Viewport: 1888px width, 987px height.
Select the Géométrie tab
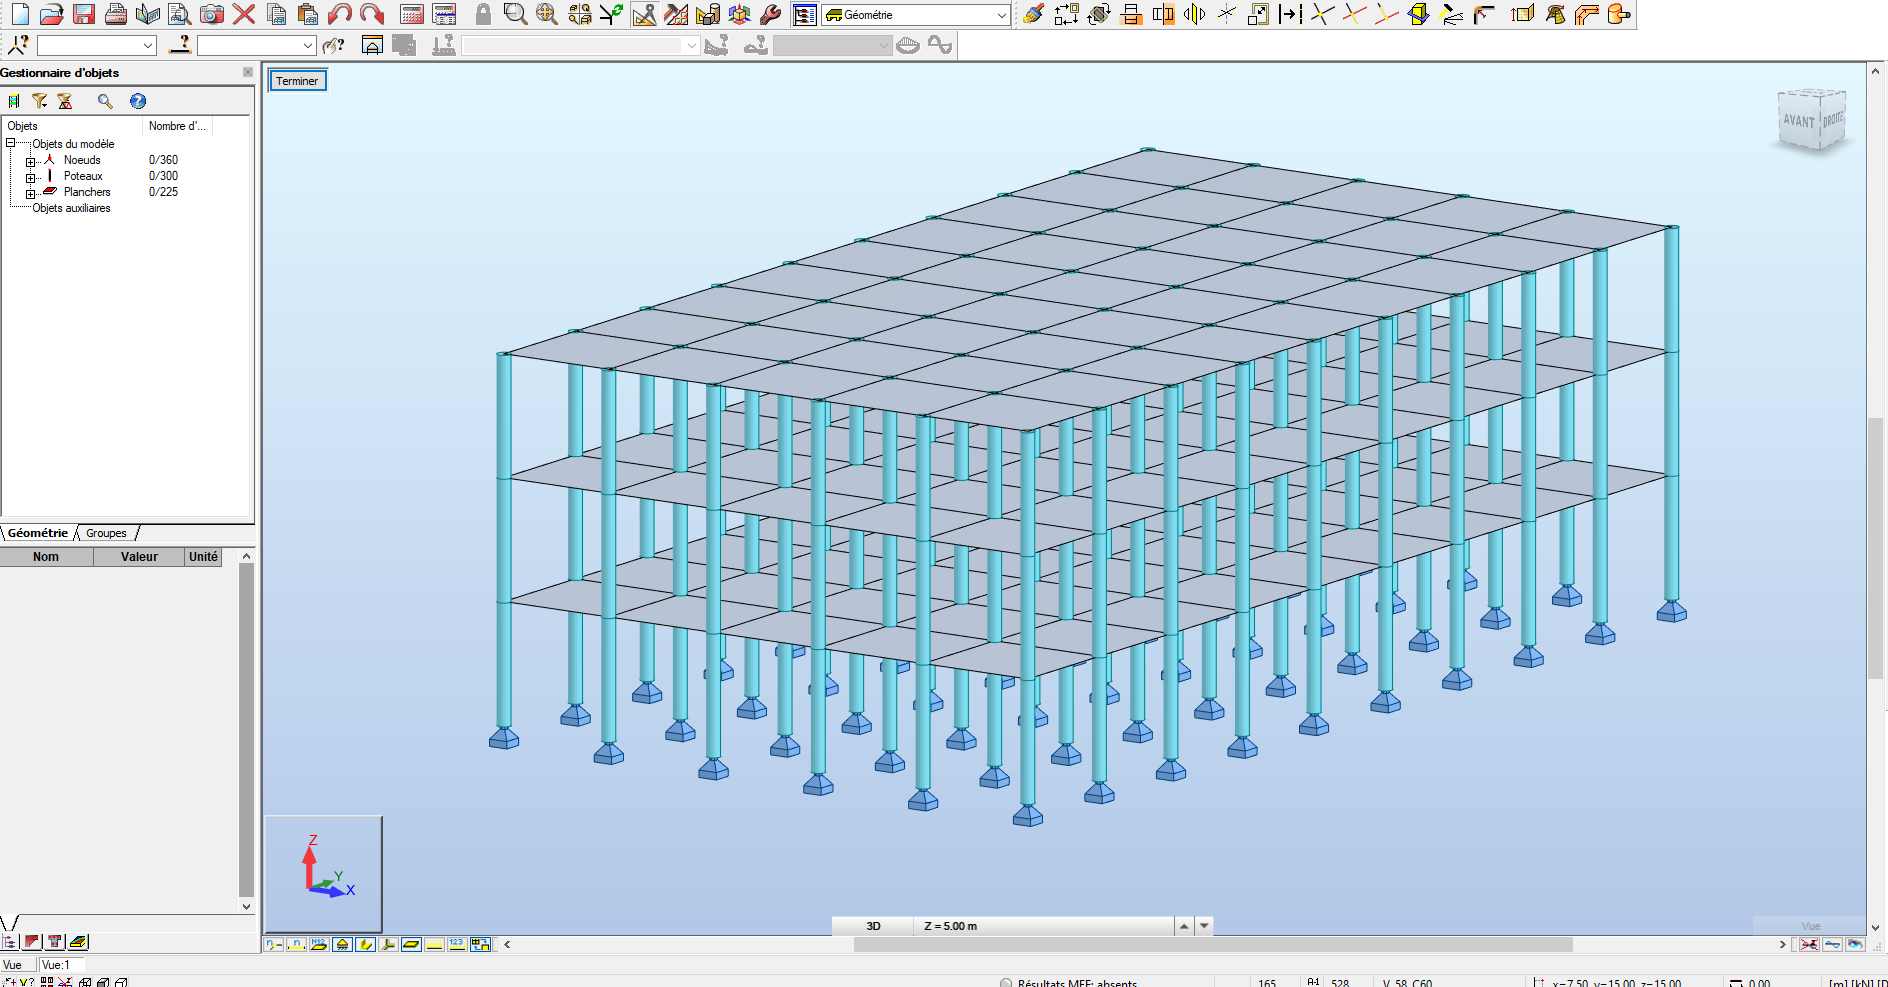tap(37, 533)
